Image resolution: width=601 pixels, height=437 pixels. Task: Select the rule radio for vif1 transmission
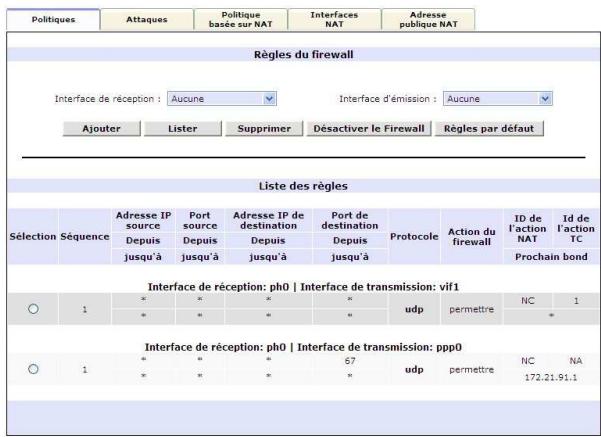coord(33,309)
